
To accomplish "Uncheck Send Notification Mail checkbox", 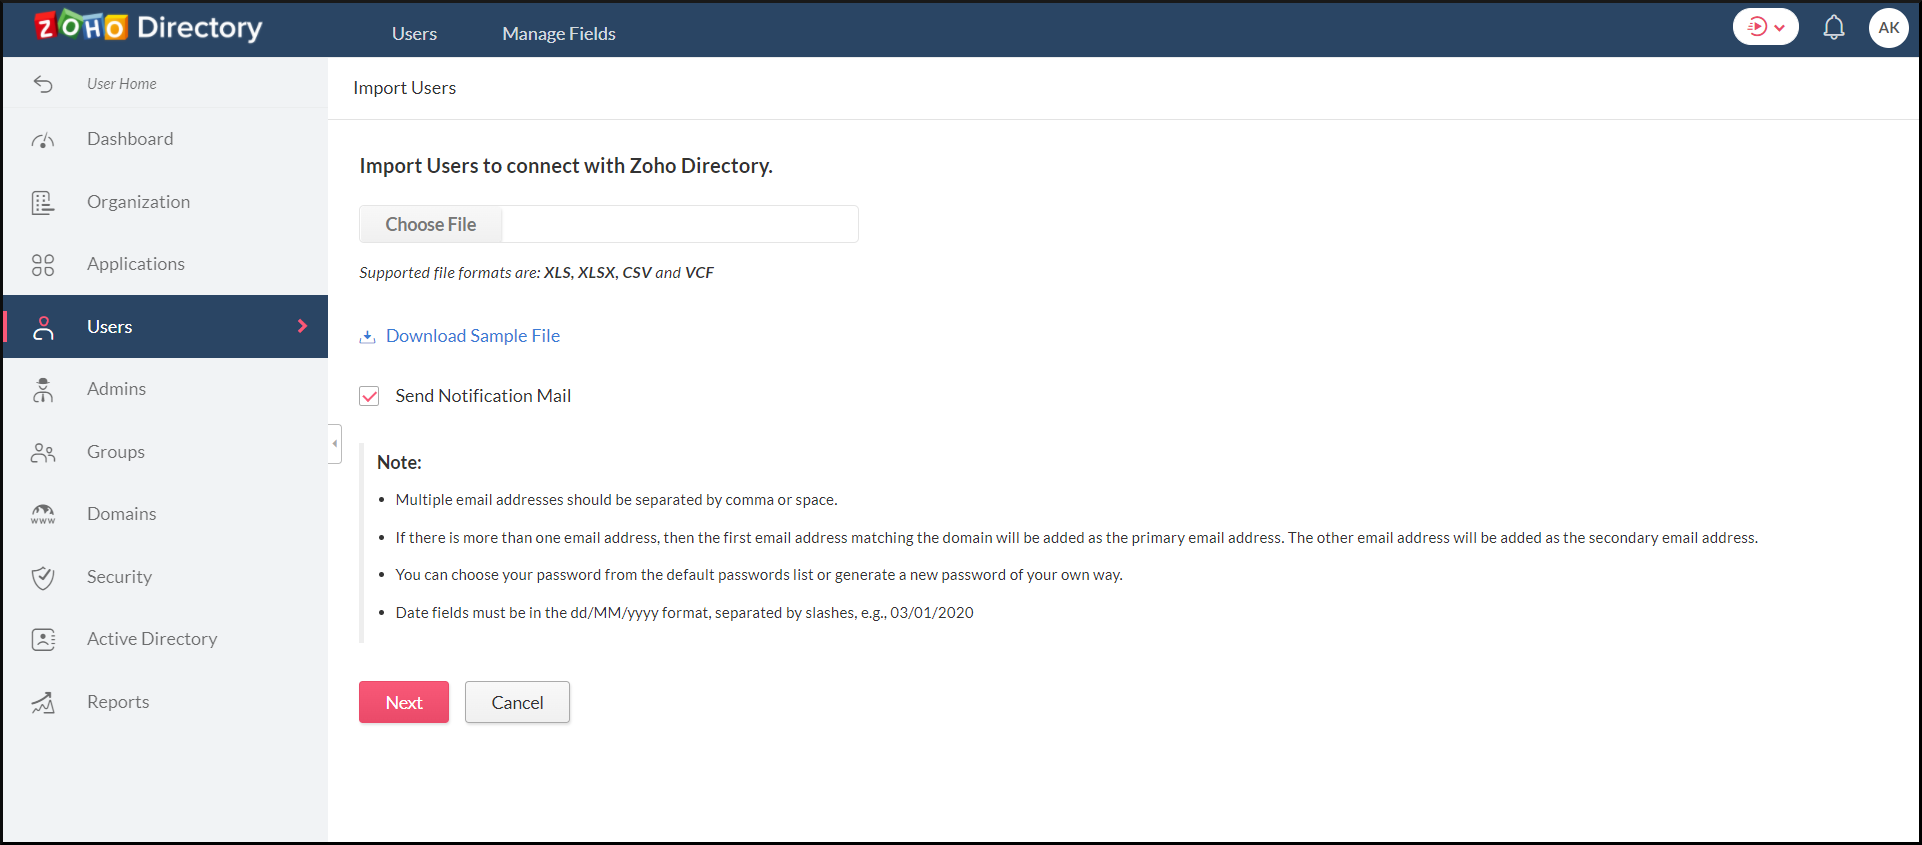I will (x=369, y=396).
